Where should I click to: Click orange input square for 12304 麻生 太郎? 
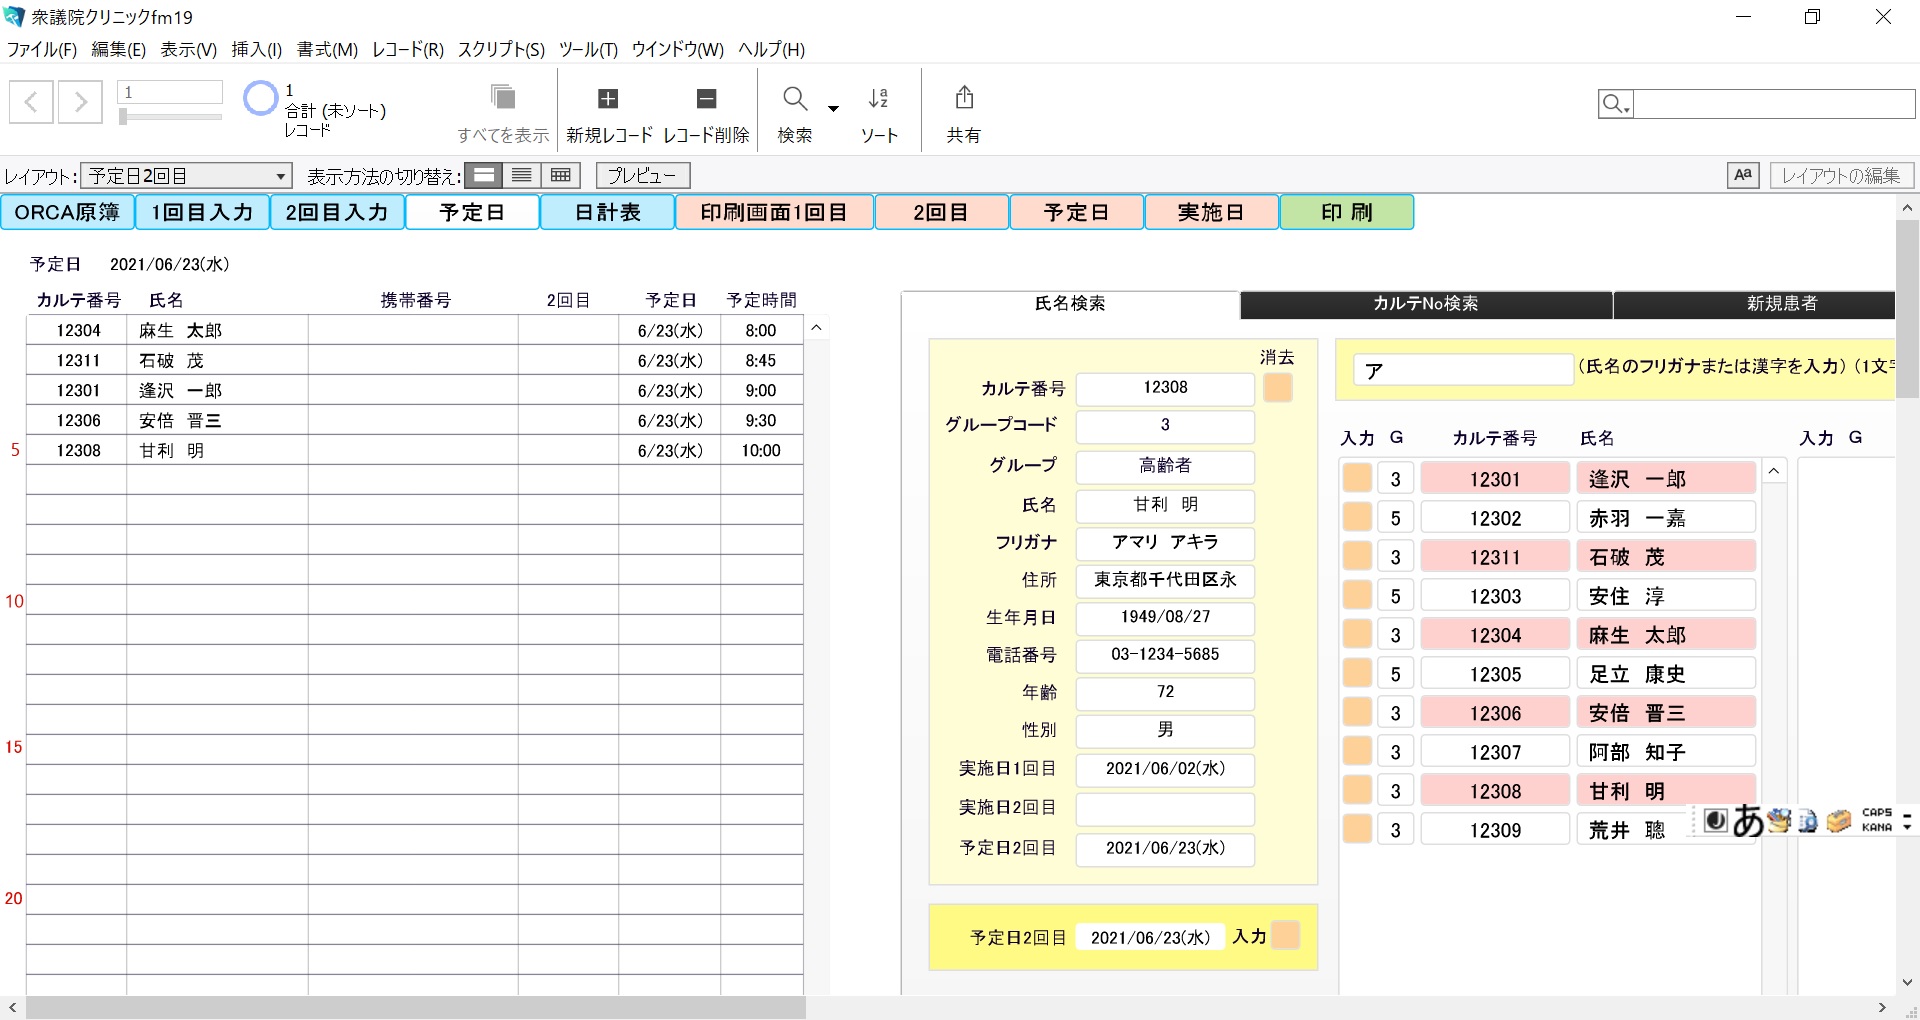tap(1357, 634)
